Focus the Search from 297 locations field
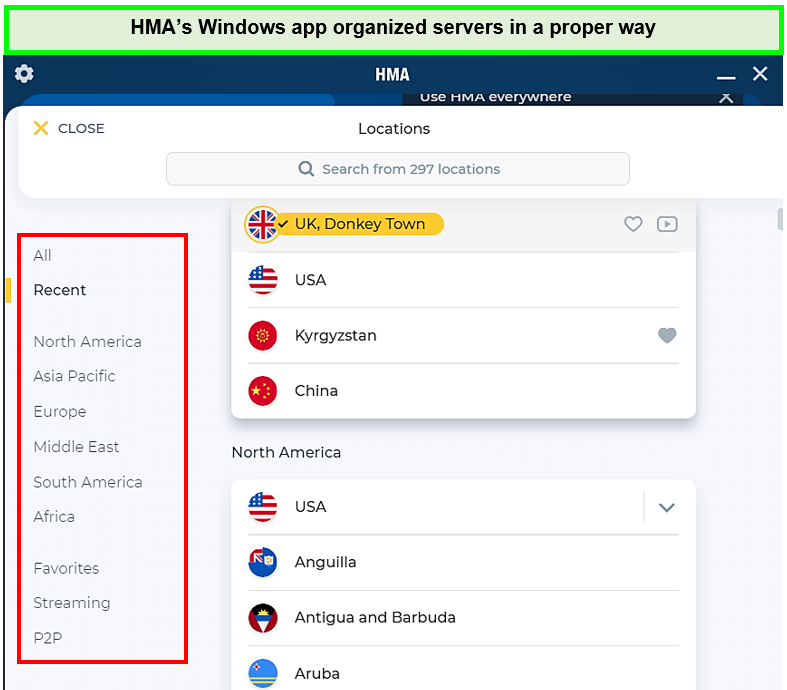 click(x=398, y=169)
